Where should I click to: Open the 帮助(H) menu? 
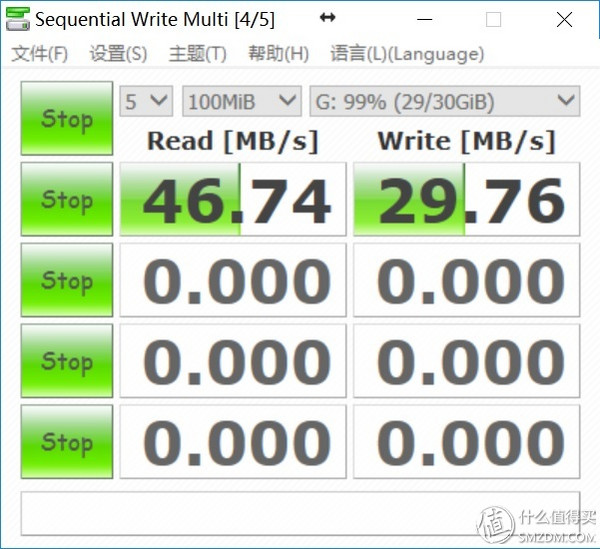[278, 54]
